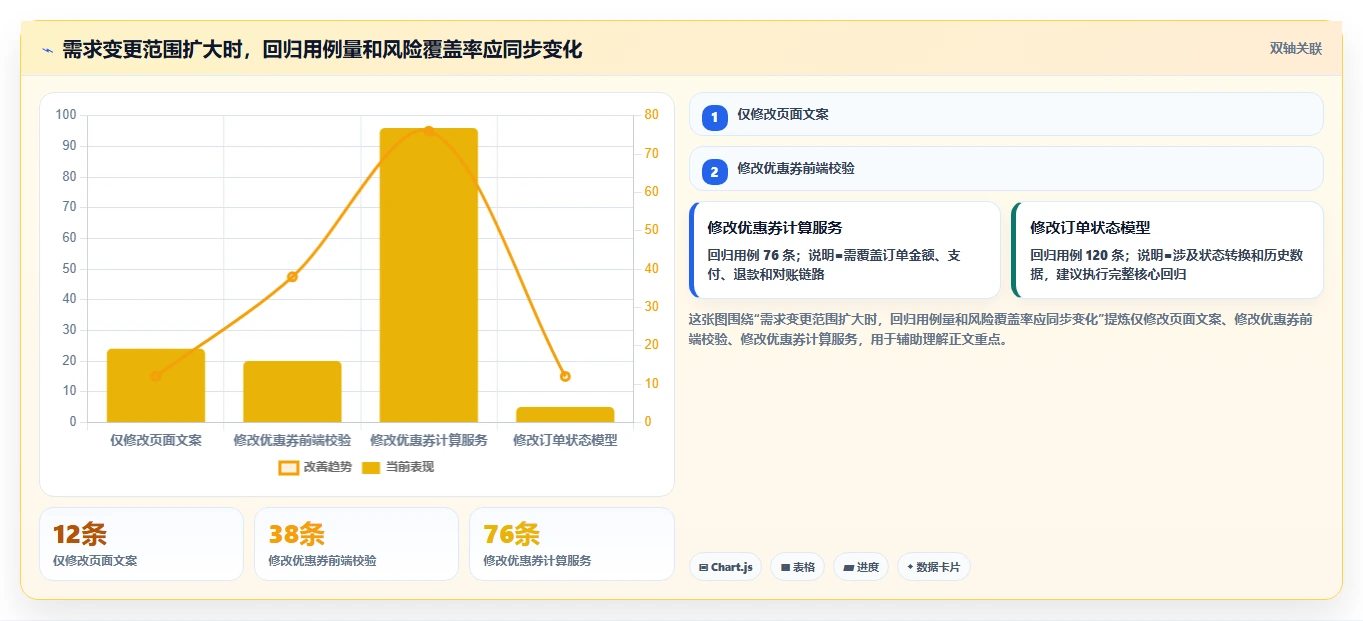
Task: Click the tall bar for 修改优惠券计算服务
Action: [428, 275]
